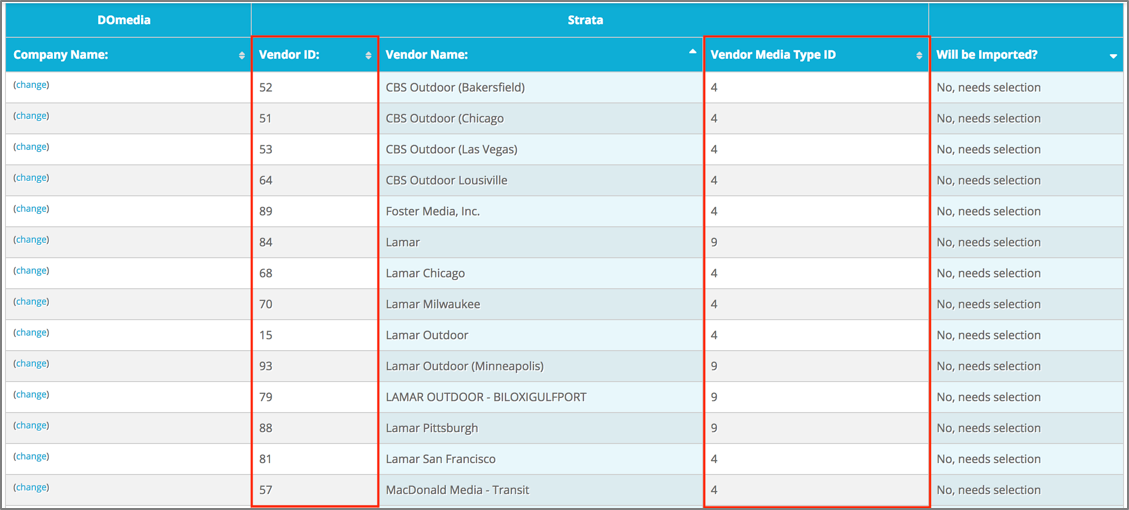Select vendor name CBS Outdoor (Chicago
Image resolution: width=1129 pixels, height=510 pixels.
[x=445, y=119]
